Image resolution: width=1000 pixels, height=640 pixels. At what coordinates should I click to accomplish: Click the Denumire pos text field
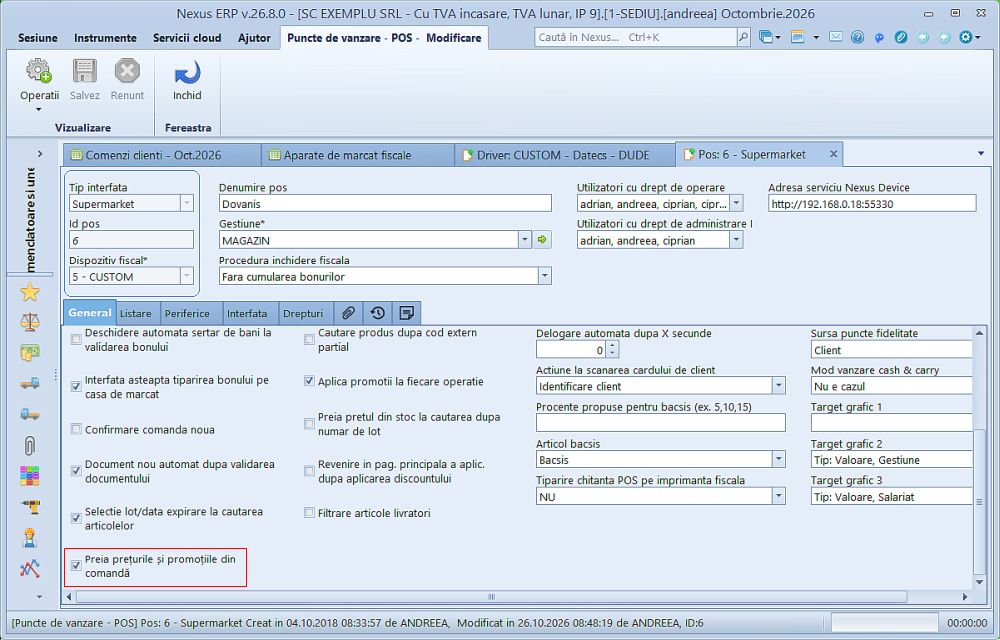coord(385,204)
